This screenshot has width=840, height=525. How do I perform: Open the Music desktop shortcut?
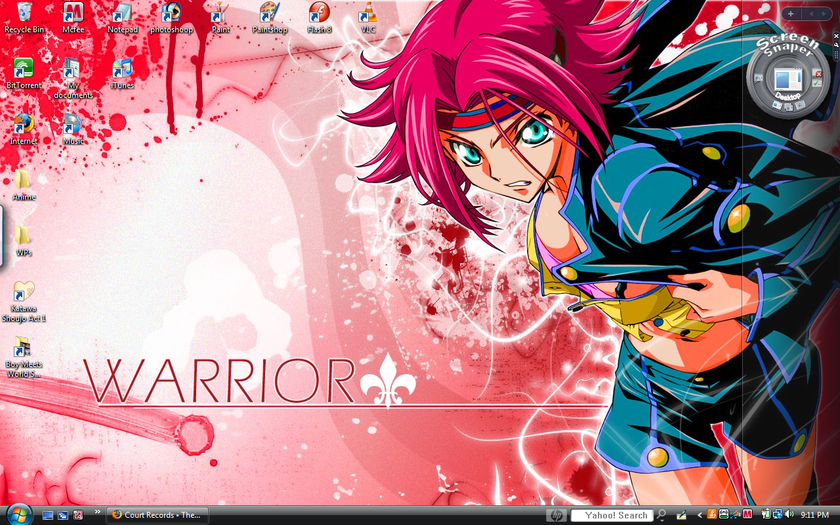tap(73, 129)
